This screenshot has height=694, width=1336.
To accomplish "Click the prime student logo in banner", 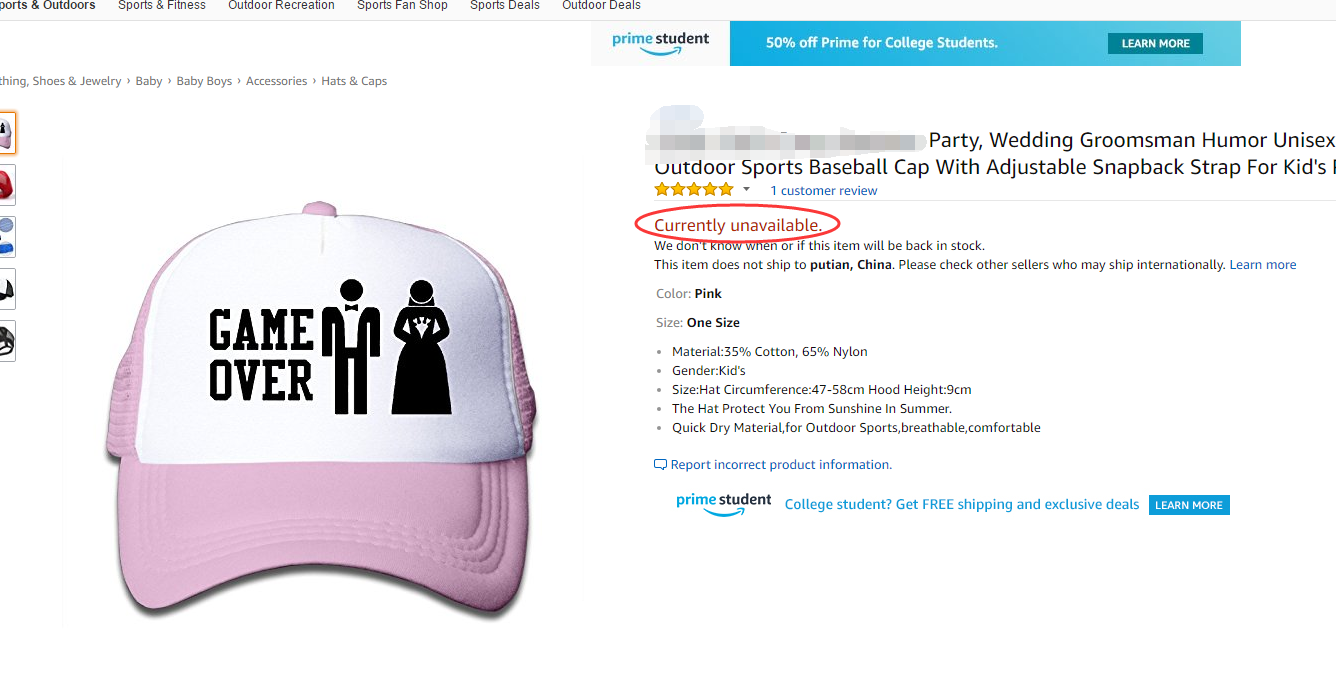I will pos(661,44).
